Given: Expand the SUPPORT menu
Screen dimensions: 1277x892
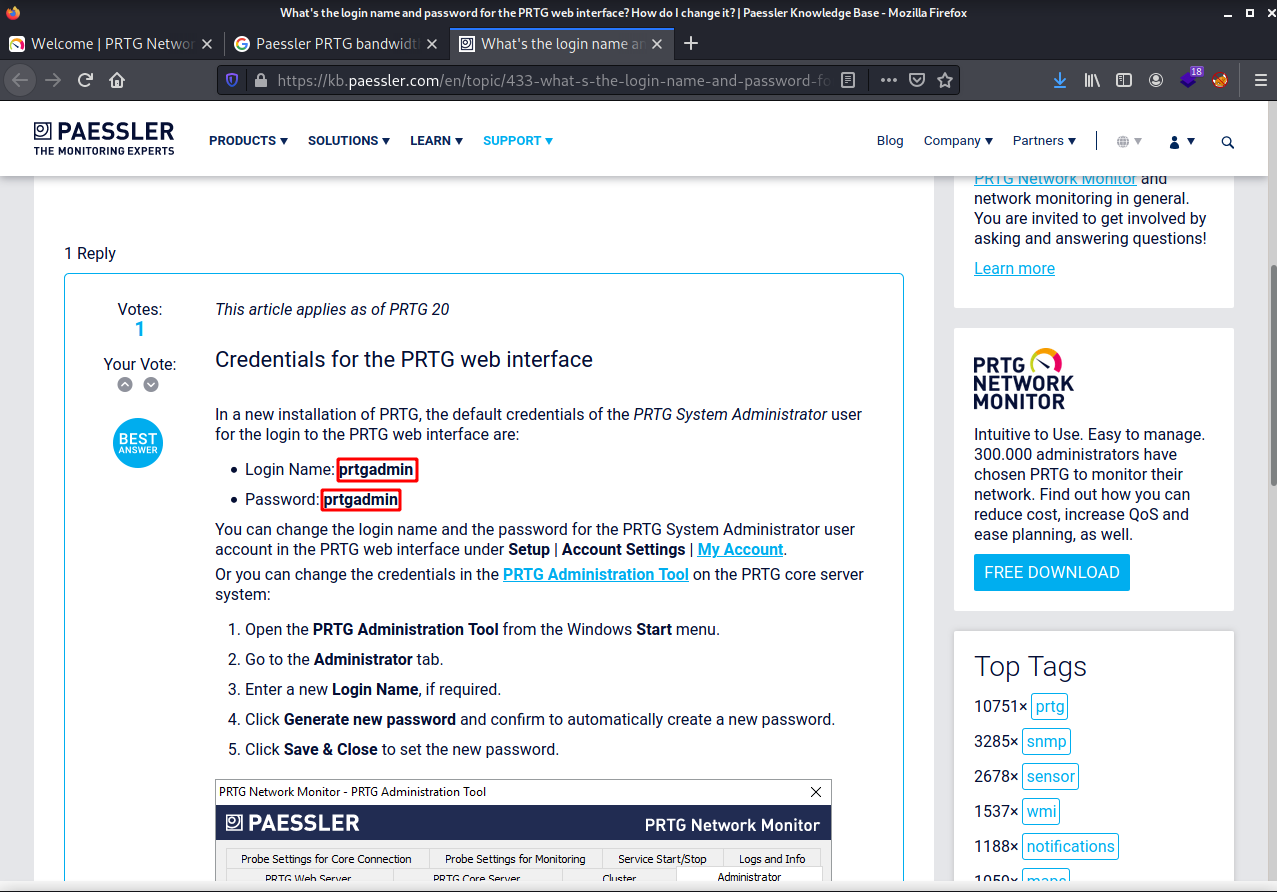Looking at the screenshot, I should (518, 141).
